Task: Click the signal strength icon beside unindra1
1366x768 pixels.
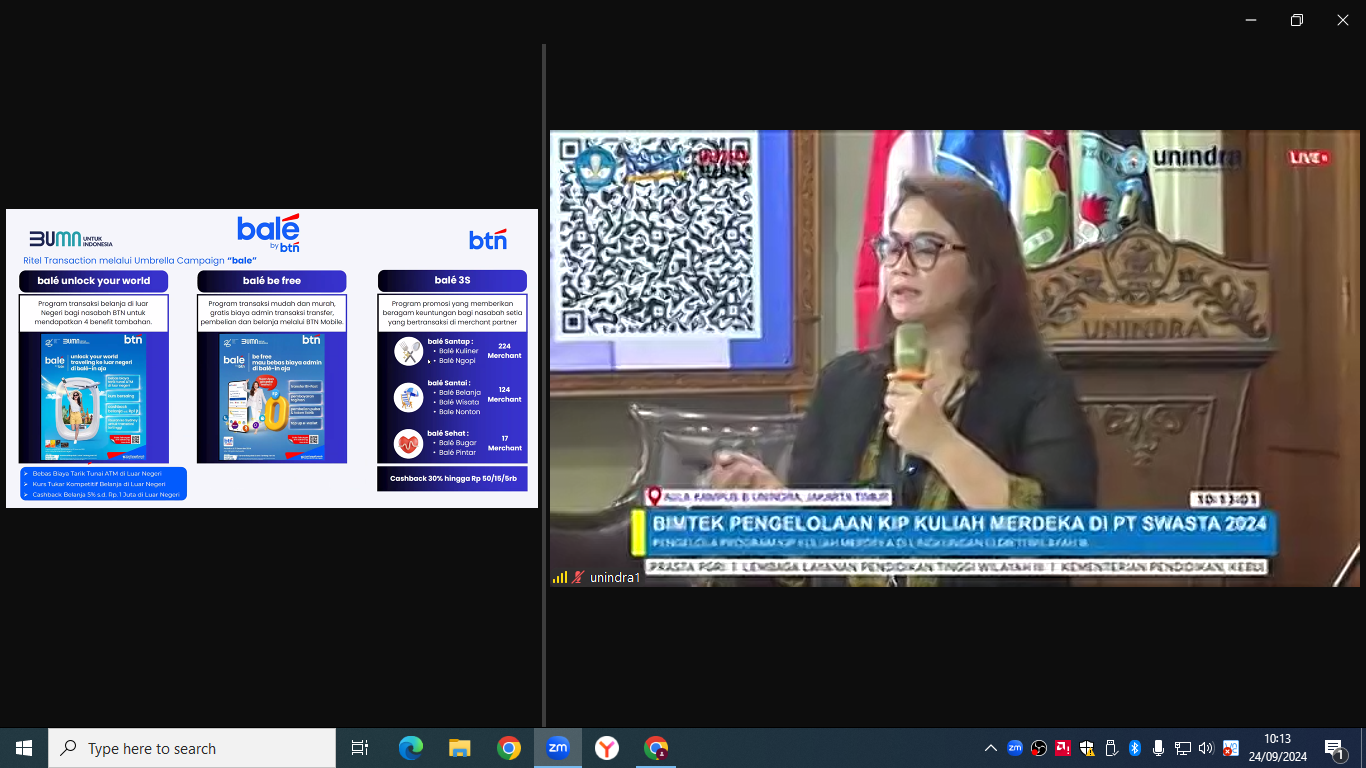Action: click(x=560, y=577)
